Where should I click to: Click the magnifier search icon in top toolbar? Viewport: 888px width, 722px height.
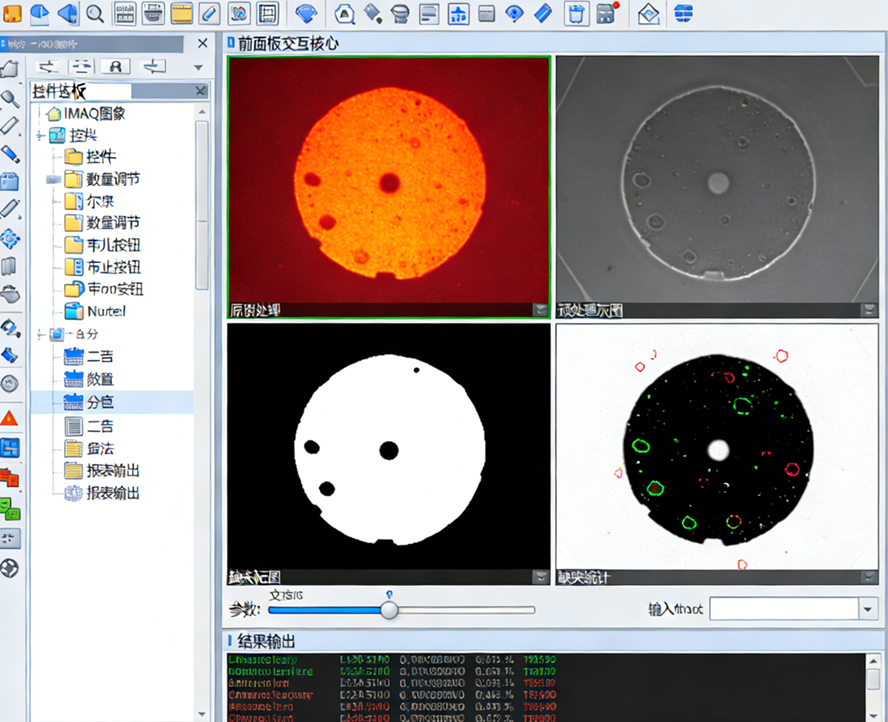tap(95, 13)
